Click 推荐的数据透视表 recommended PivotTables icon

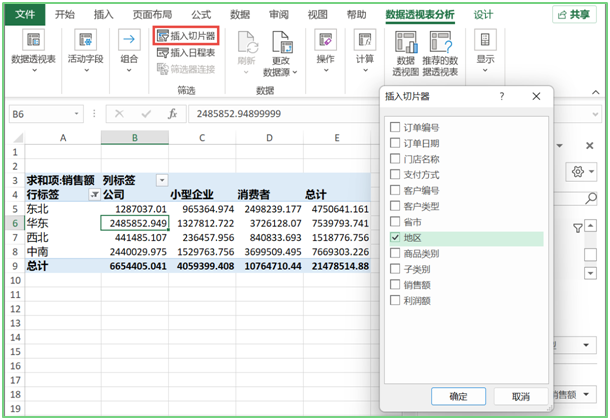(440, 42)
